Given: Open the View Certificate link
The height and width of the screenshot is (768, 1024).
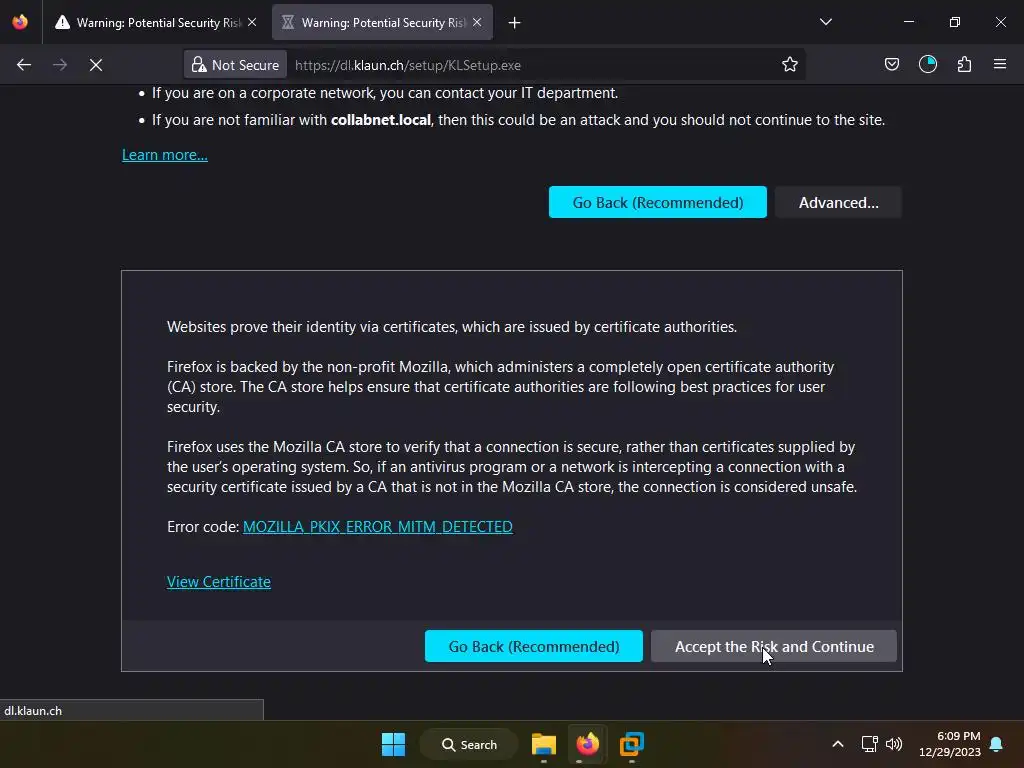Looking at the screenshot, I should pyautogui.click(x=219, y=582).
